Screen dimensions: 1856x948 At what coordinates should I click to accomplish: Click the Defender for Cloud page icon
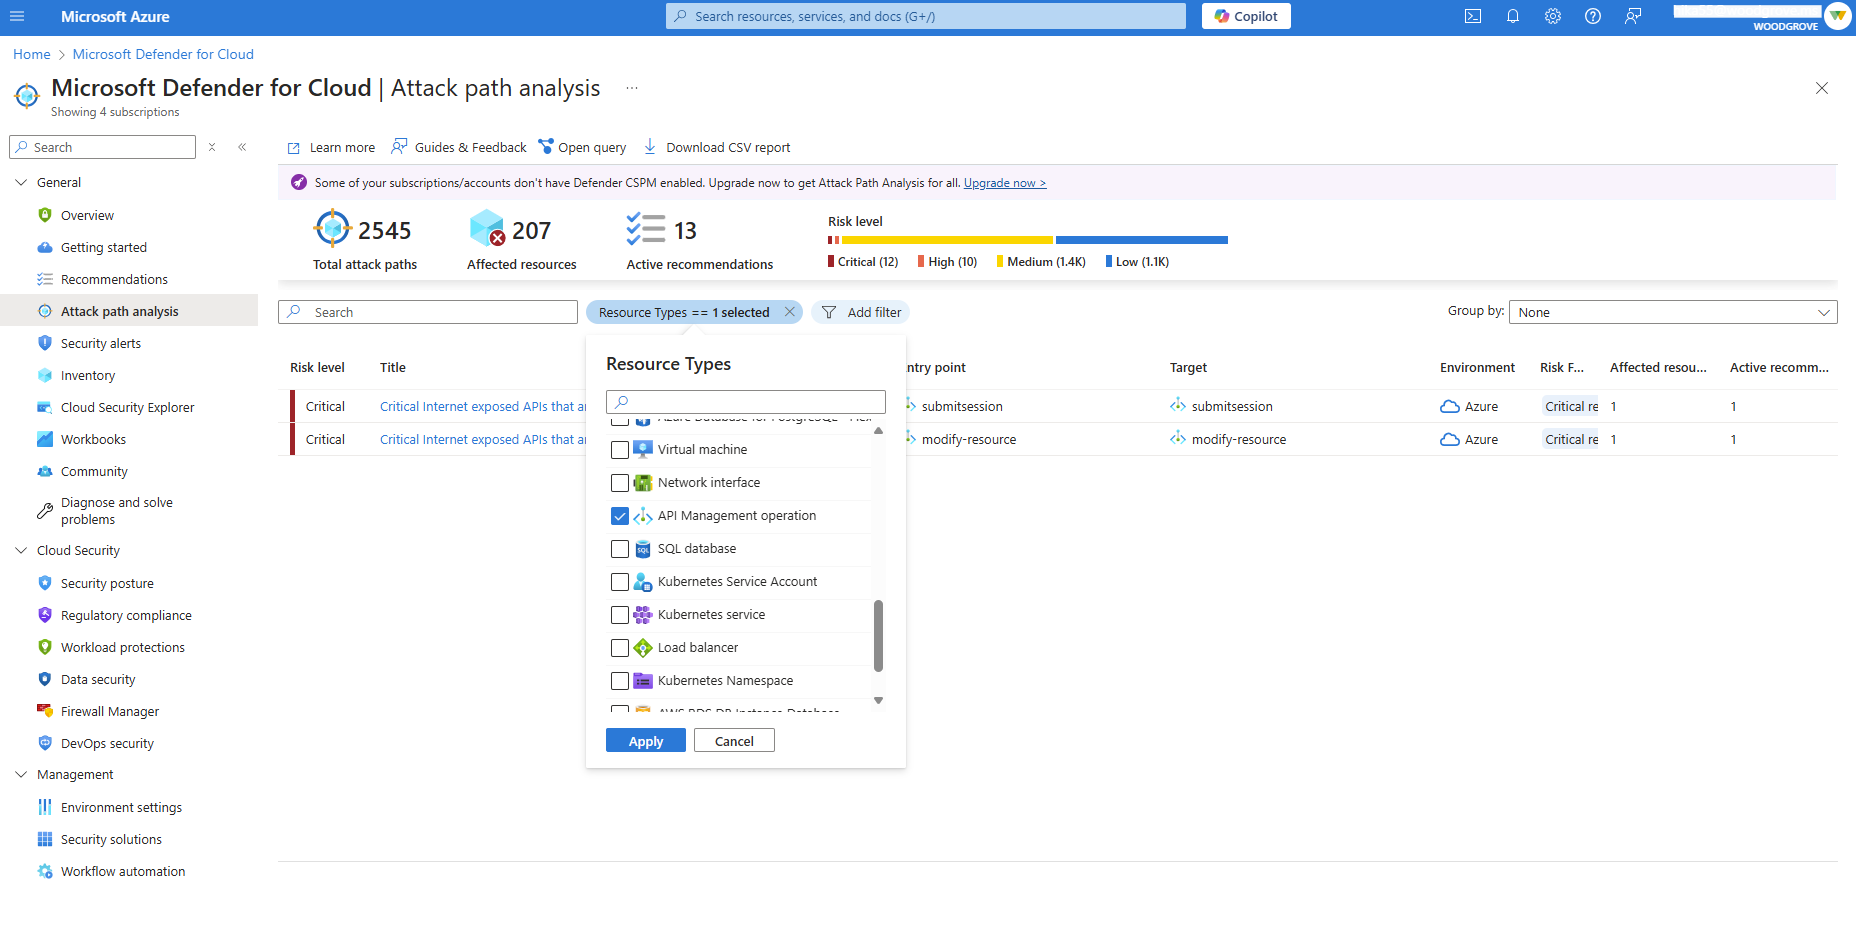[27, 95]
